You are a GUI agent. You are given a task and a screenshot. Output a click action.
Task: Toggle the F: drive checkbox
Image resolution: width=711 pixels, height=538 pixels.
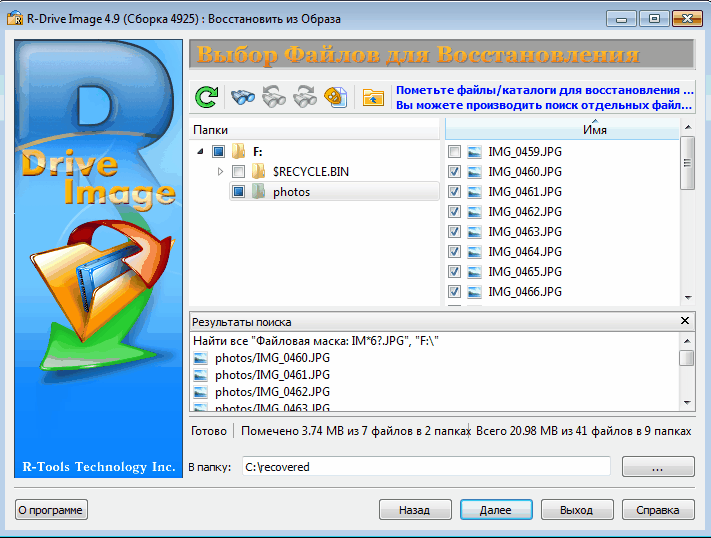(x=219, y=152)
